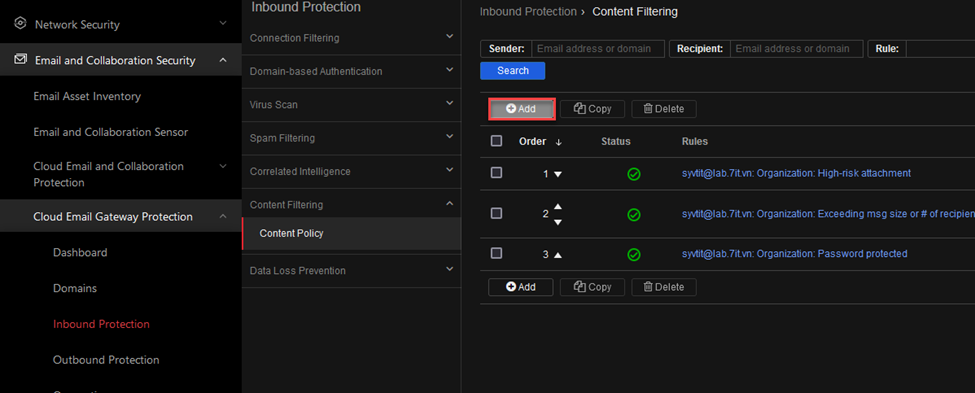Expand the Spam Filtering section
Screen dimensions: 975x393
(351, 138)
